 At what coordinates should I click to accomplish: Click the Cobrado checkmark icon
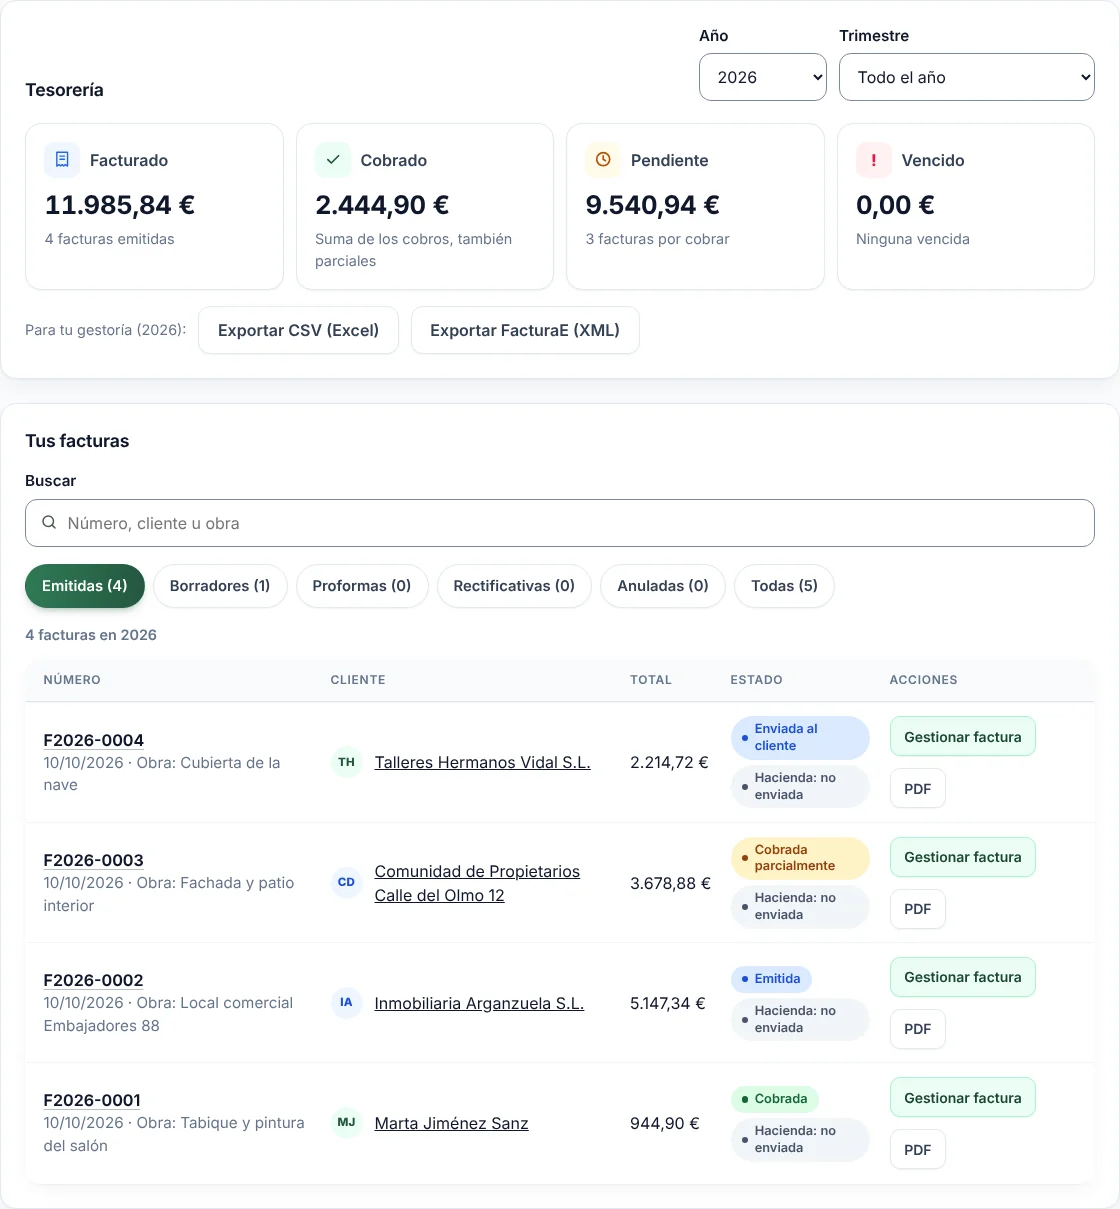(x=333, y=160)
